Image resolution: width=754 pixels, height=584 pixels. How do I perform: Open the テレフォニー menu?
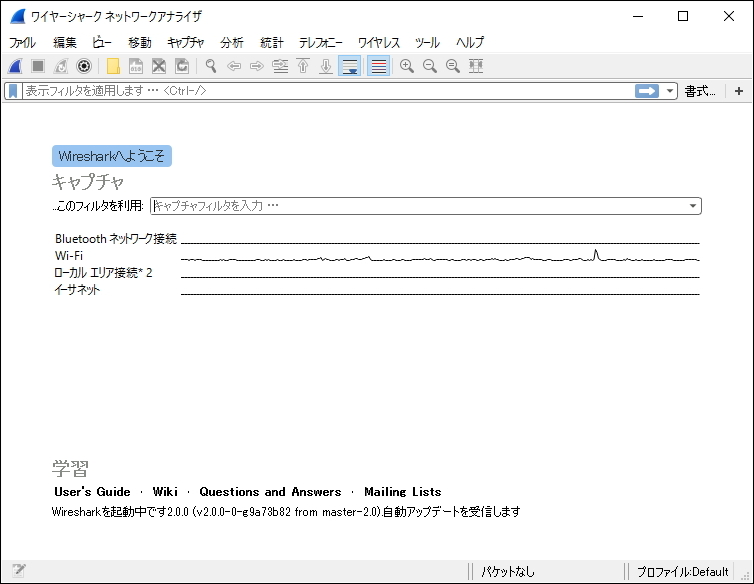[321, 42]
